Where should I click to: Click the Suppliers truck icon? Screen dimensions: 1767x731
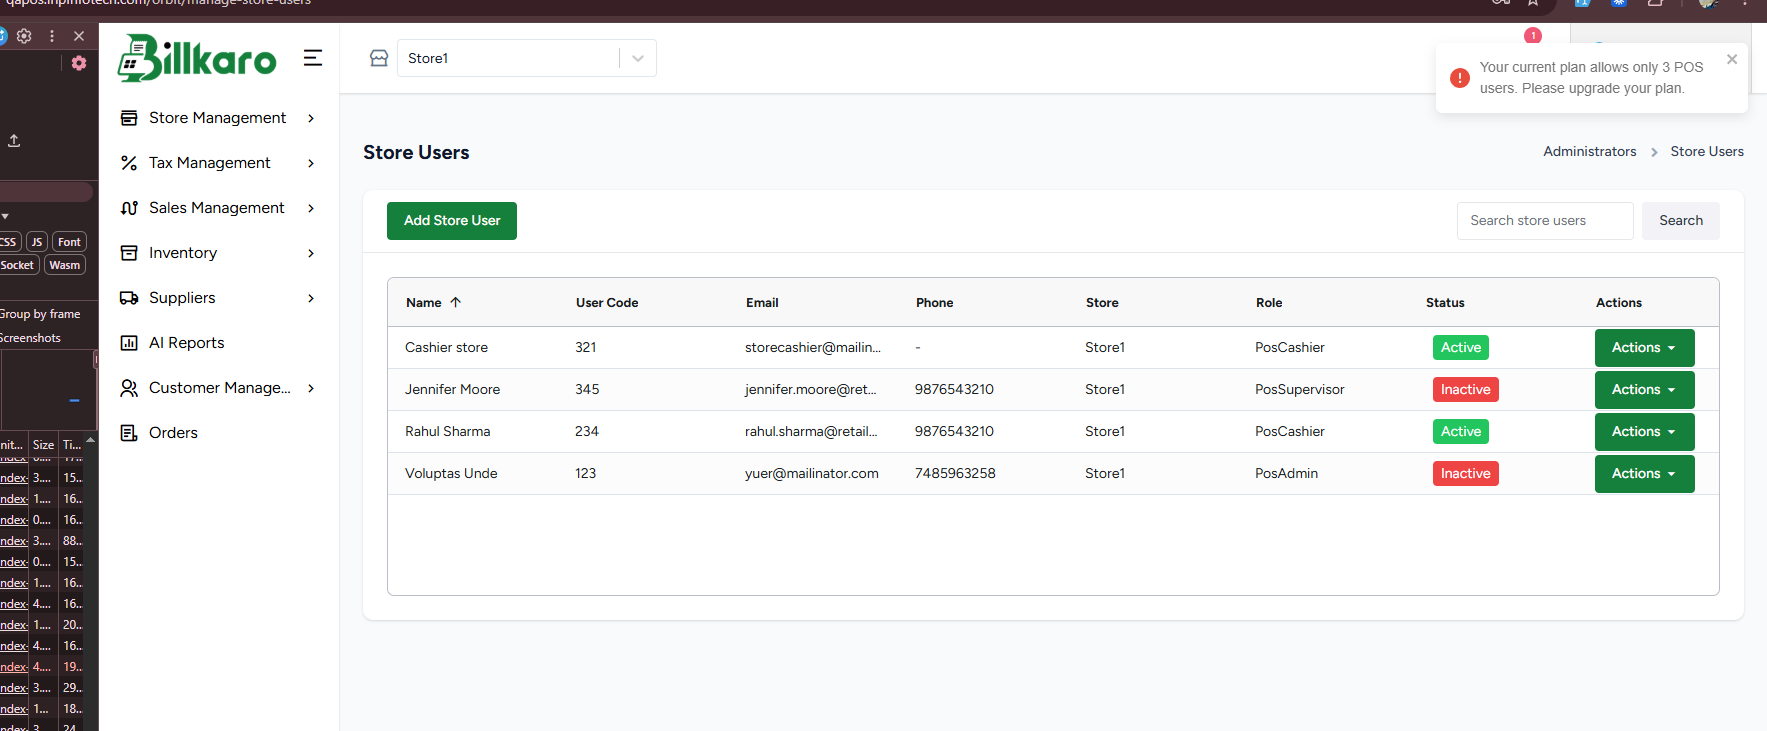click(129, 298)
